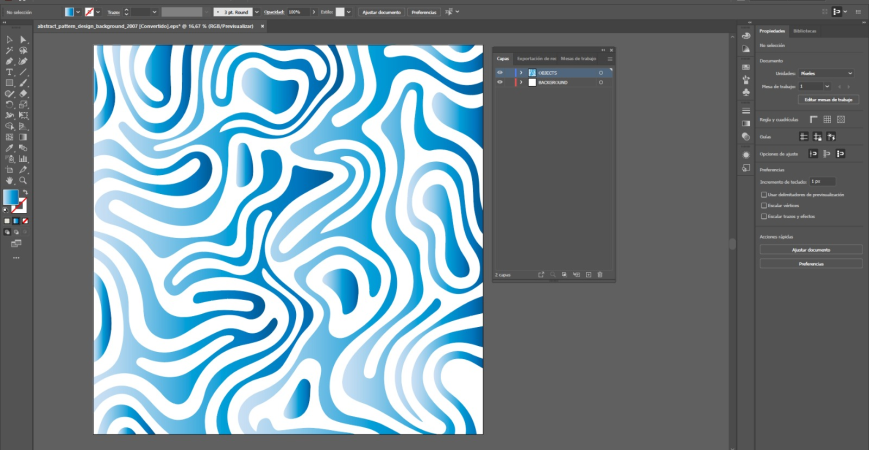Click the delete layer trash icon
The width and height of the screenshot is (869, 450).
(600, 274)
